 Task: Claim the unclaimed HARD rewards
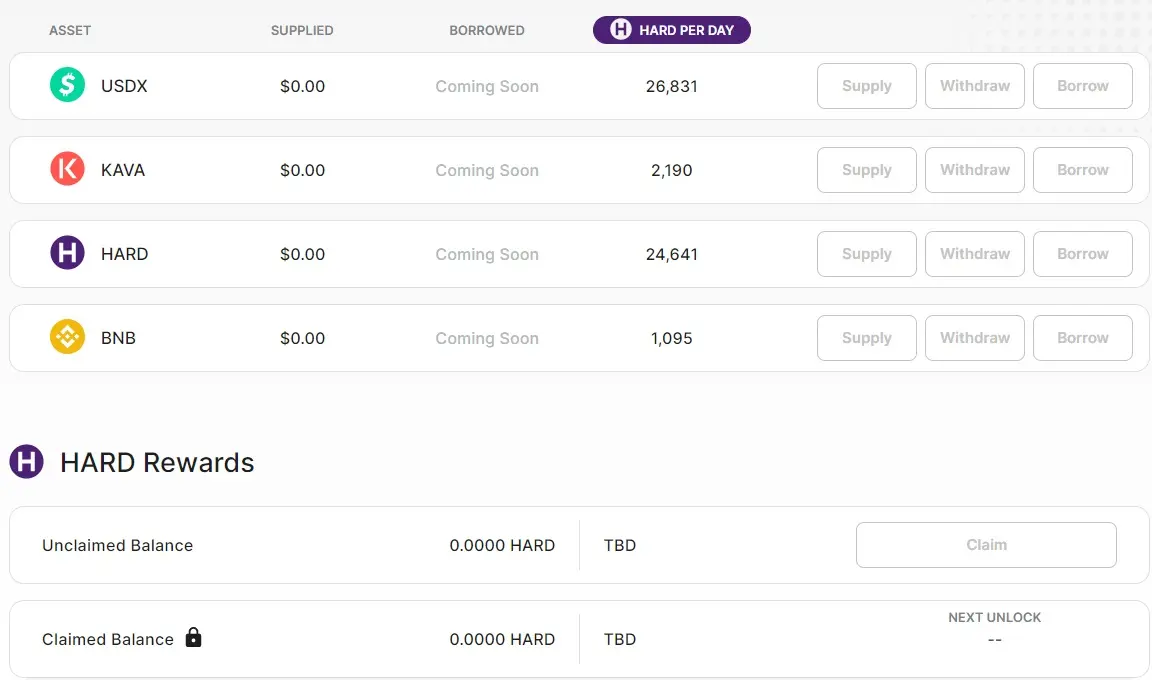[986, 545]
